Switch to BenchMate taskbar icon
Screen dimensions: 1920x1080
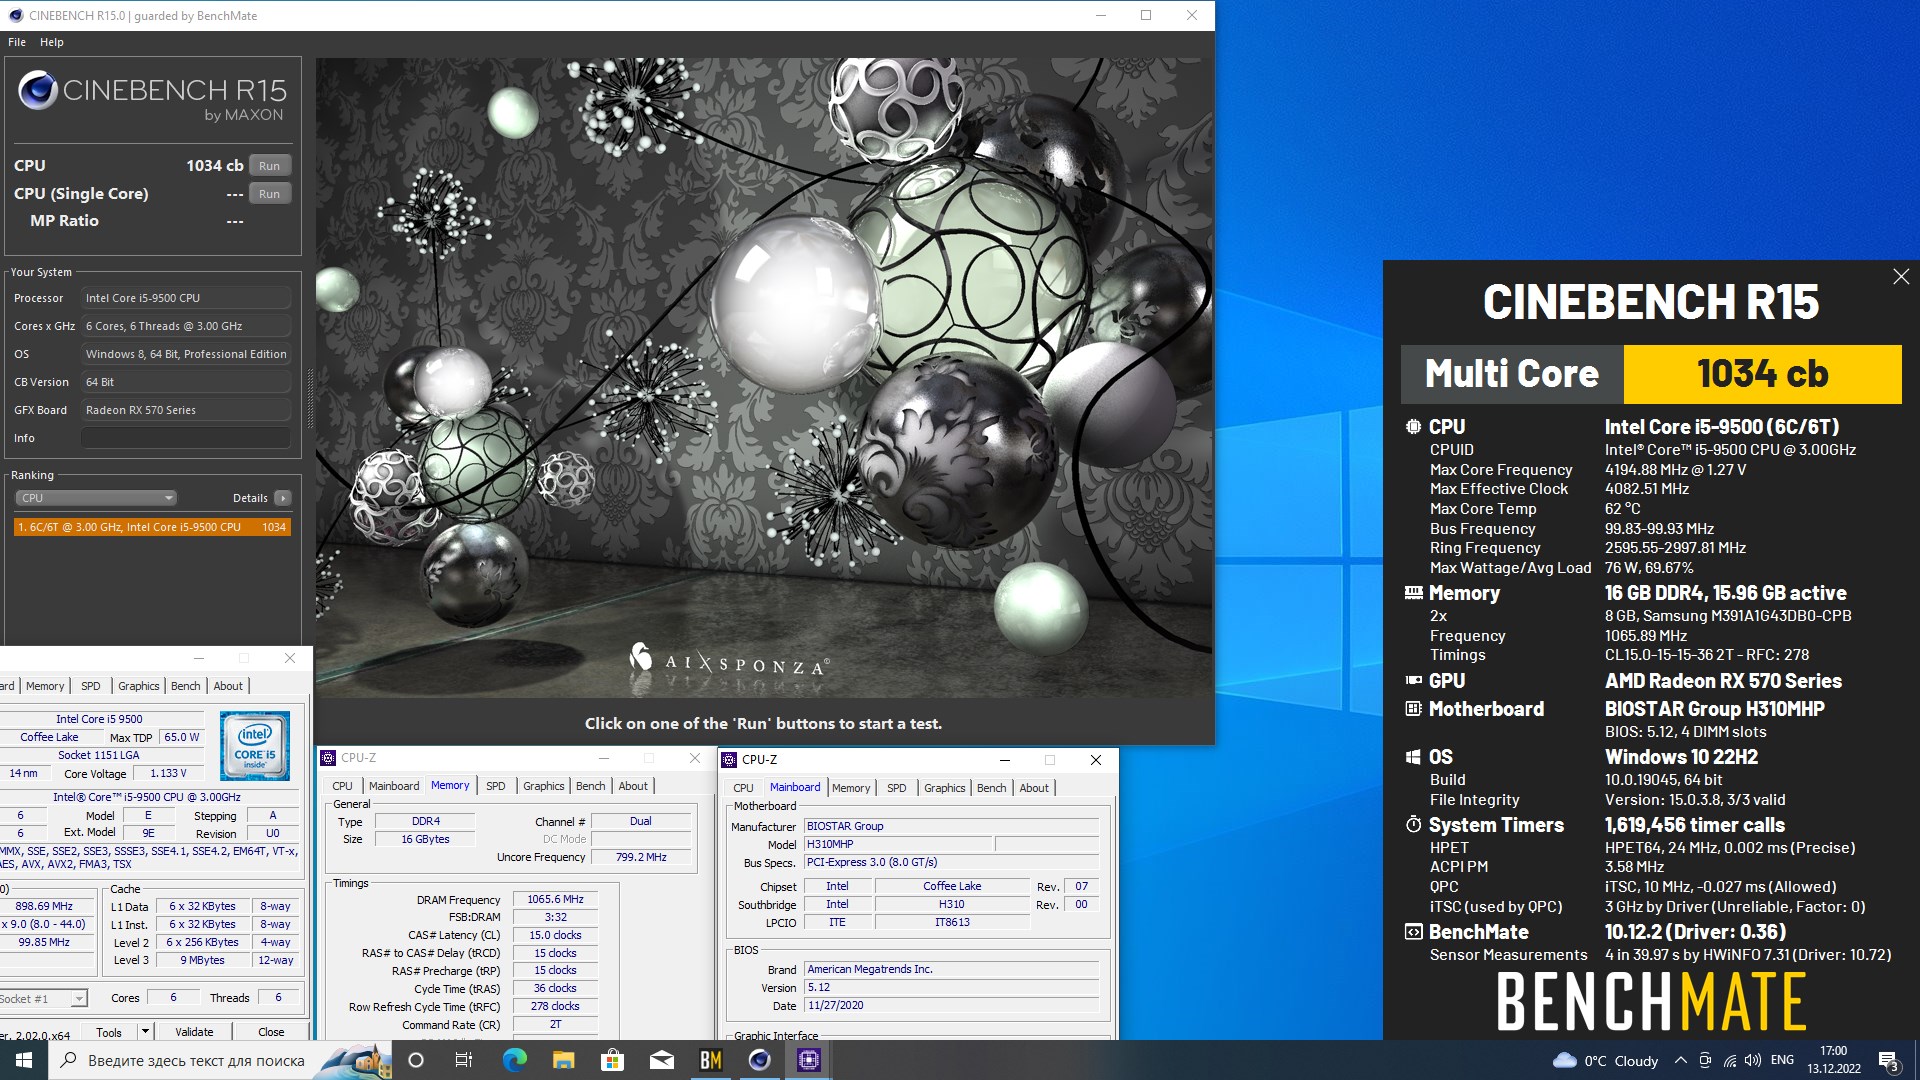(710, 1060)
